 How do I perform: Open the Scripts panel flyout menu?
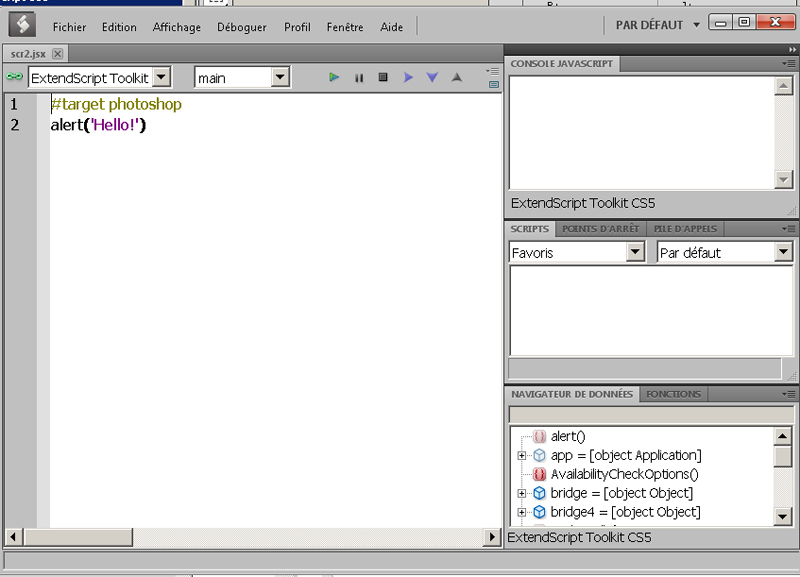789,229
